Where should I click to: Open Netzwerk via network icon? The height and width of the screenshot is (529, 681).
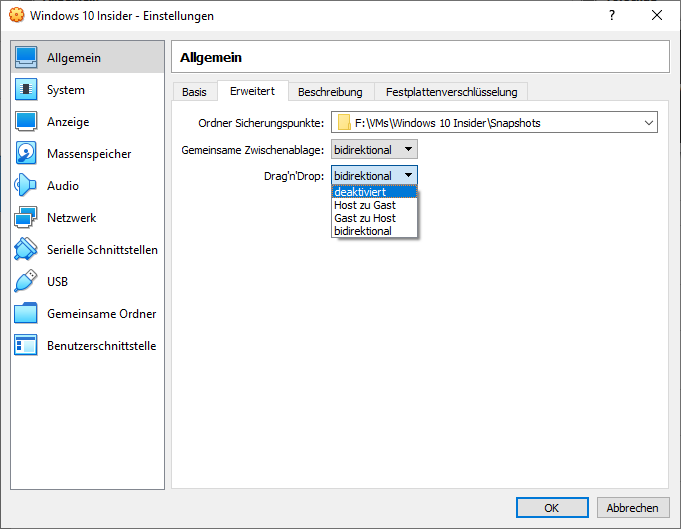(27, 218)
